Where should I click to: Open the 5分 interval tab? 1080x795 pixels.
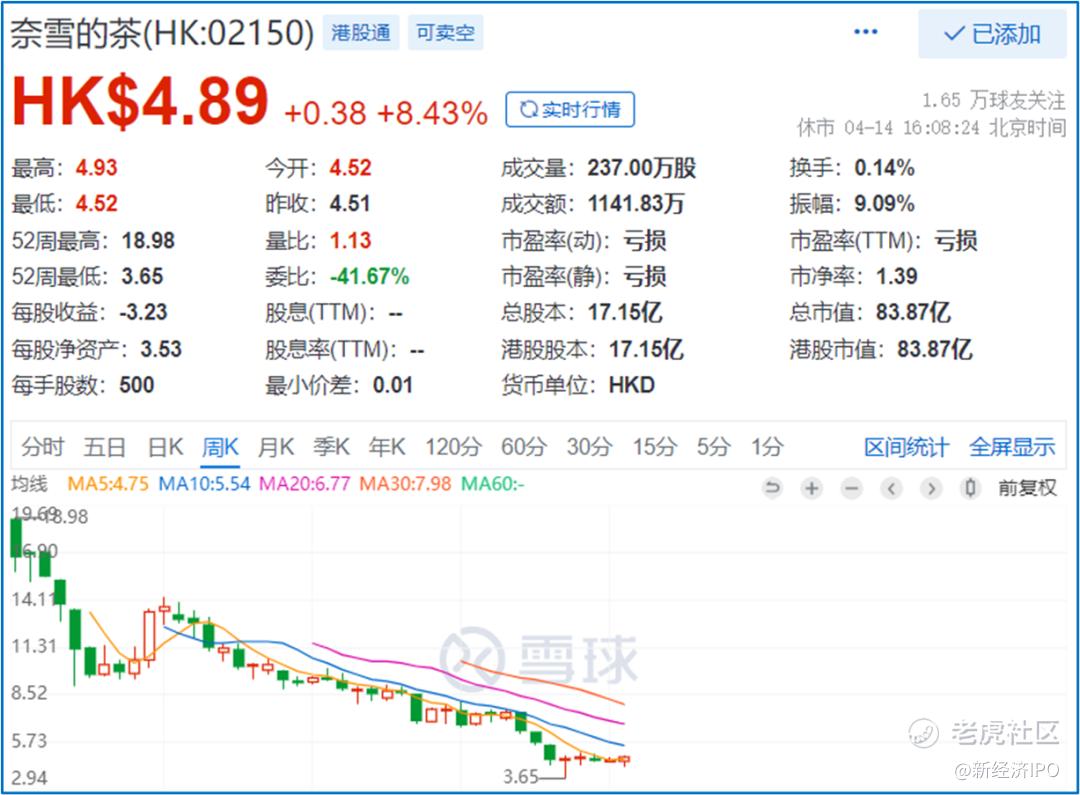(713, 447)
